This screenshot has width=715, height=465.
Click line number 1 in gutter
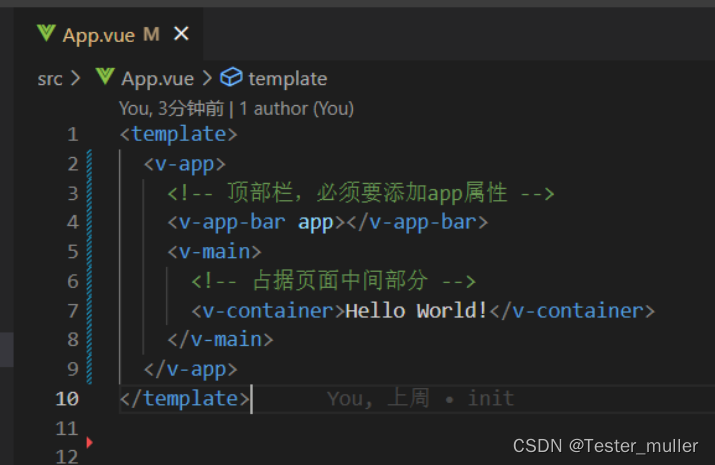click(73, 134)
